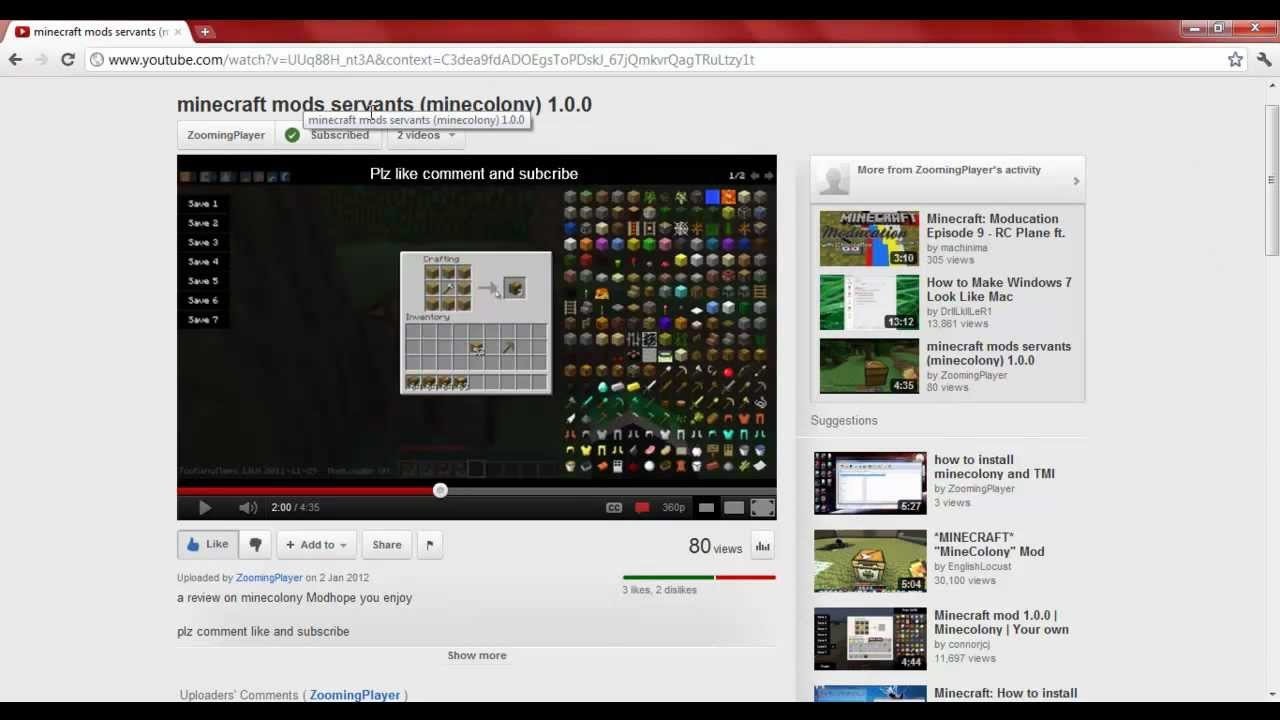Open Minecraft mod 1.0.0 Minecolony video

click(x=1001, y=622)
